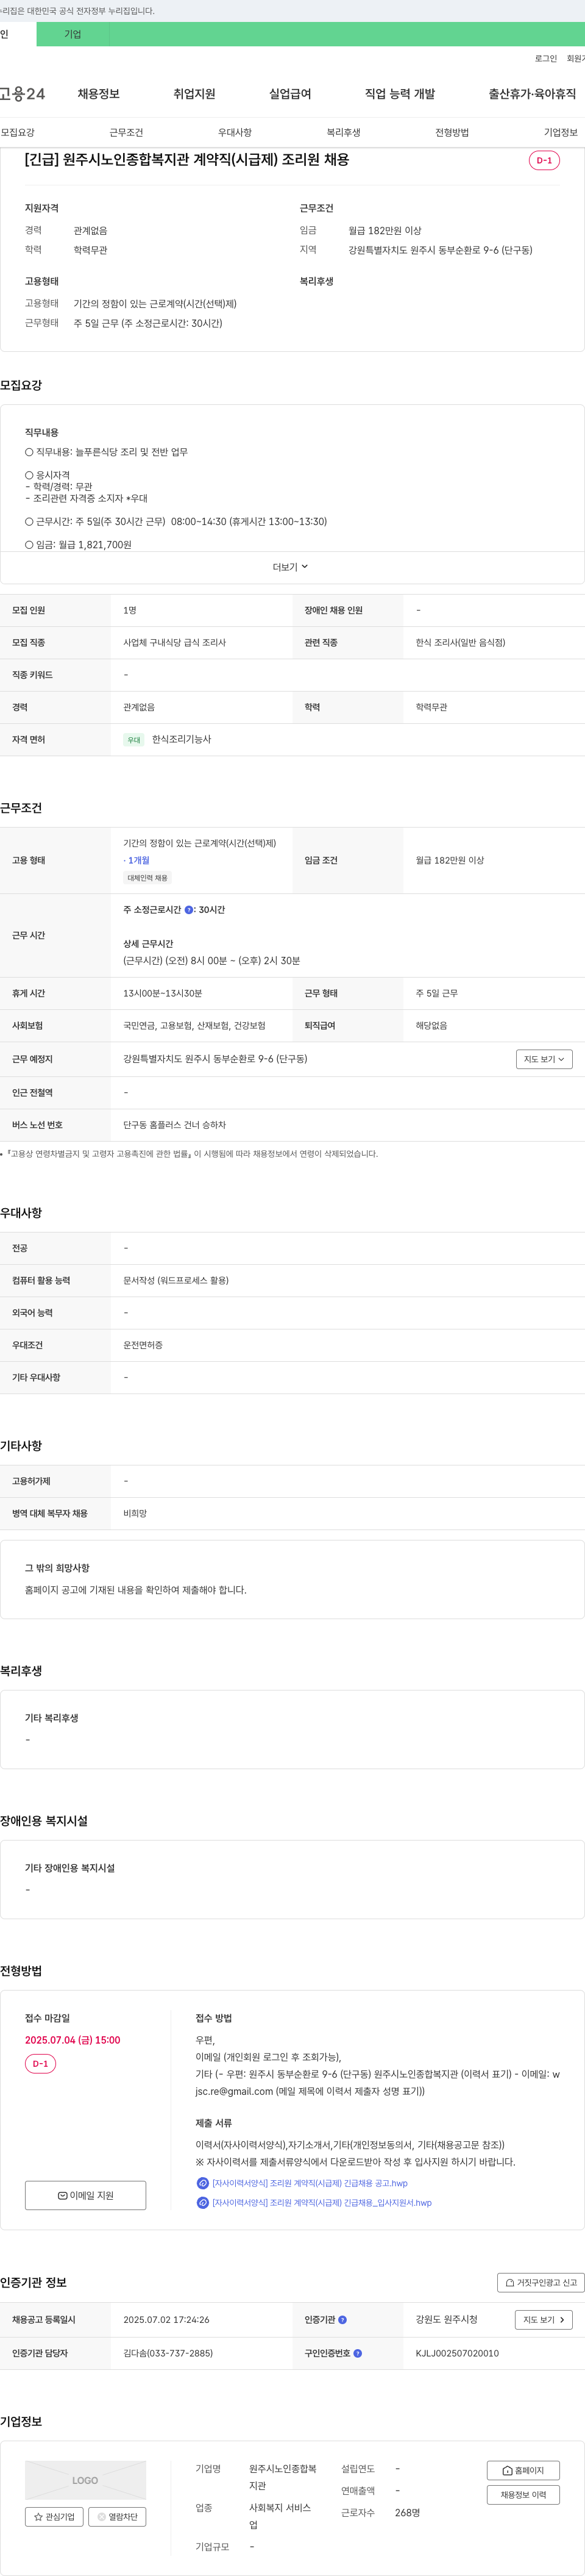Open the 기업 tab at top
Image resolution: width=585 pixels, height=2576 pixels.
(73, 34)
